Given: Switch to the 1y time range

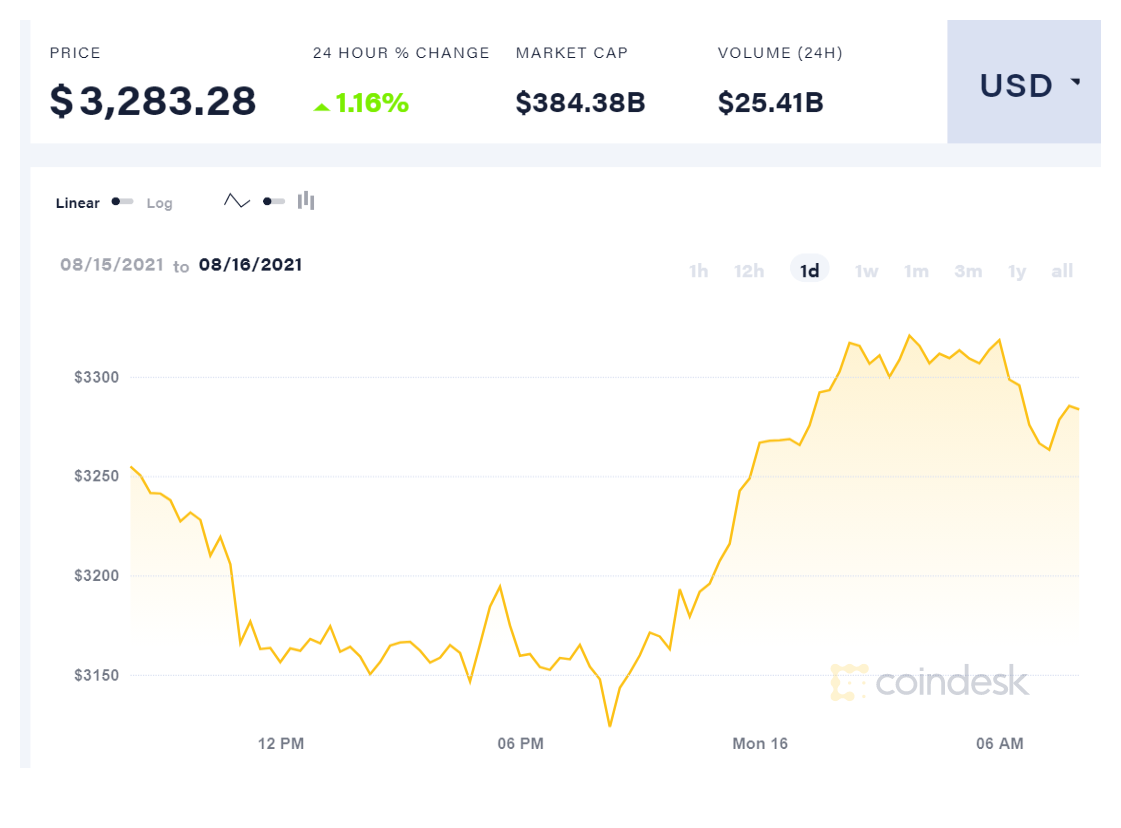Looking at the screenshot, I should tap(1017, 271).
